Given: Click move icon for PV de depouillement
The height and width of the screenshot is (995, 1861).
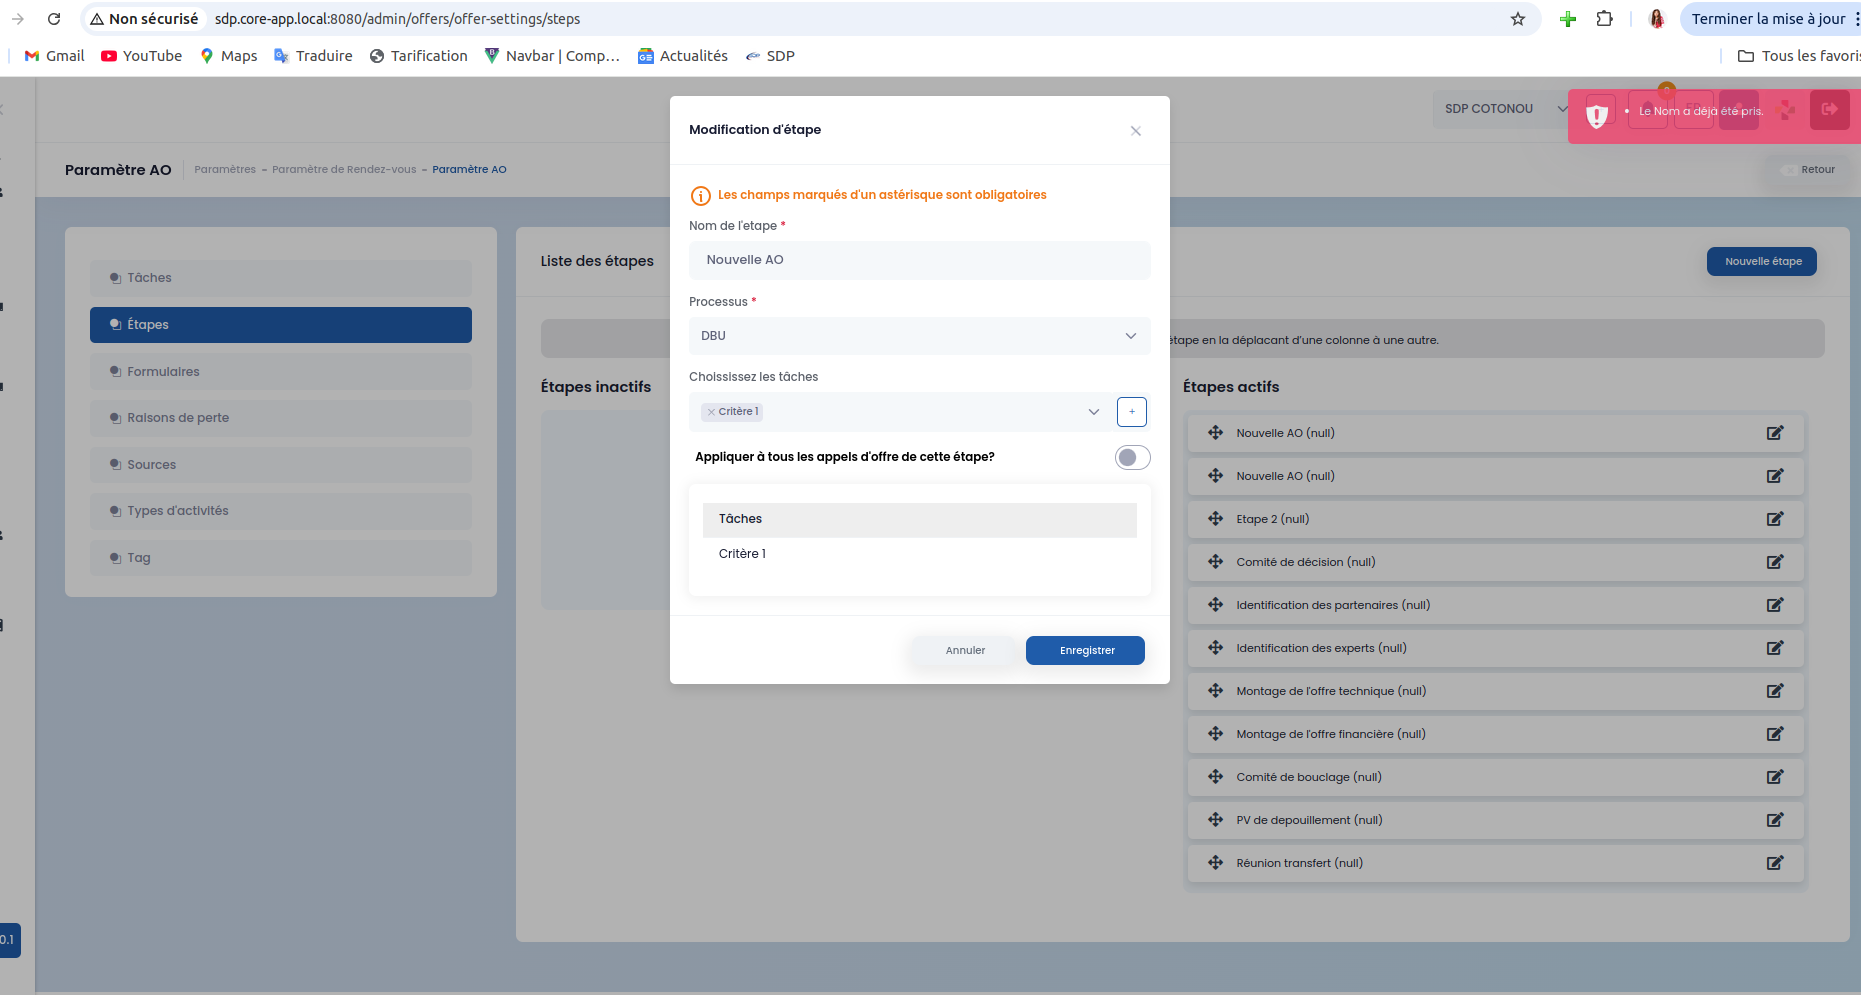Looking at the screenshot, I should [x=1215, y=820].
